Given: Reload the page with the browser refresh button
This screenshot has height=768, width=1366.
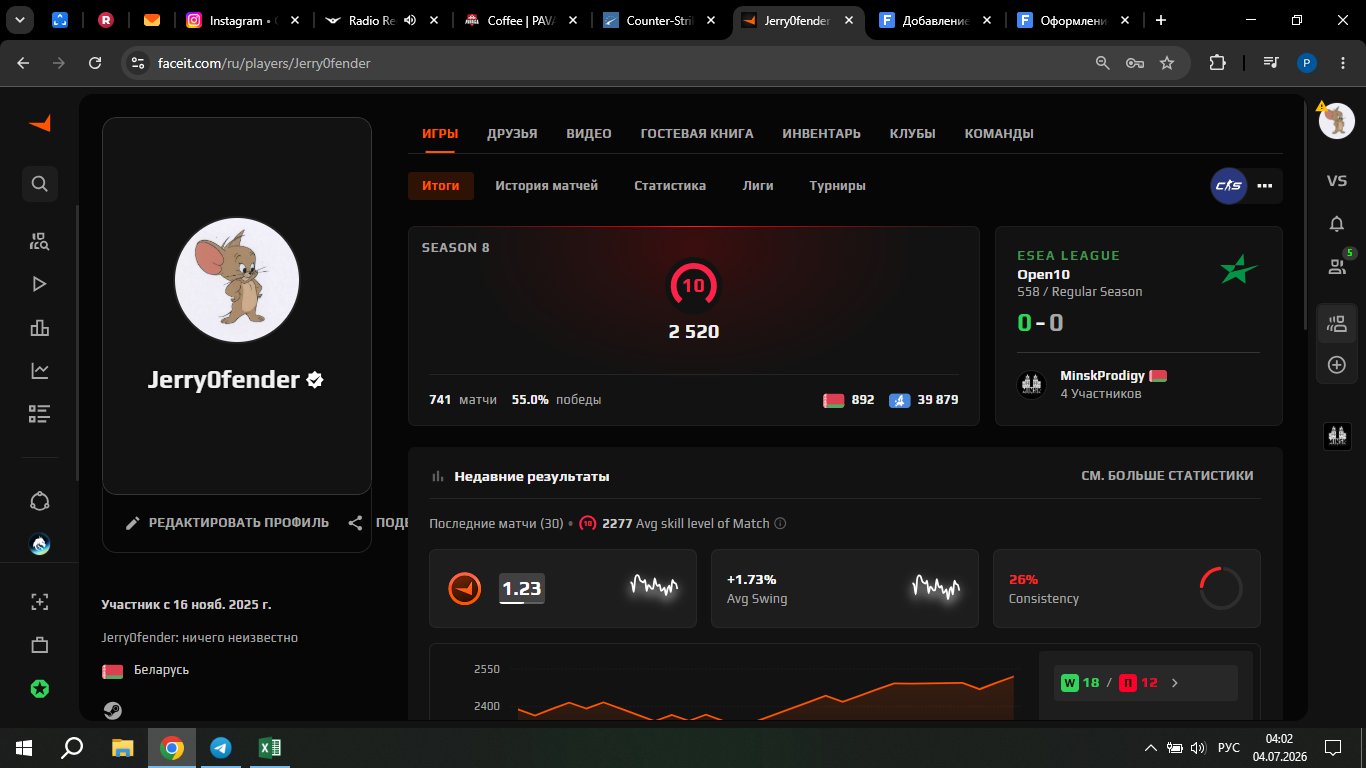Looking at the screenshot, I should (95, 62).
